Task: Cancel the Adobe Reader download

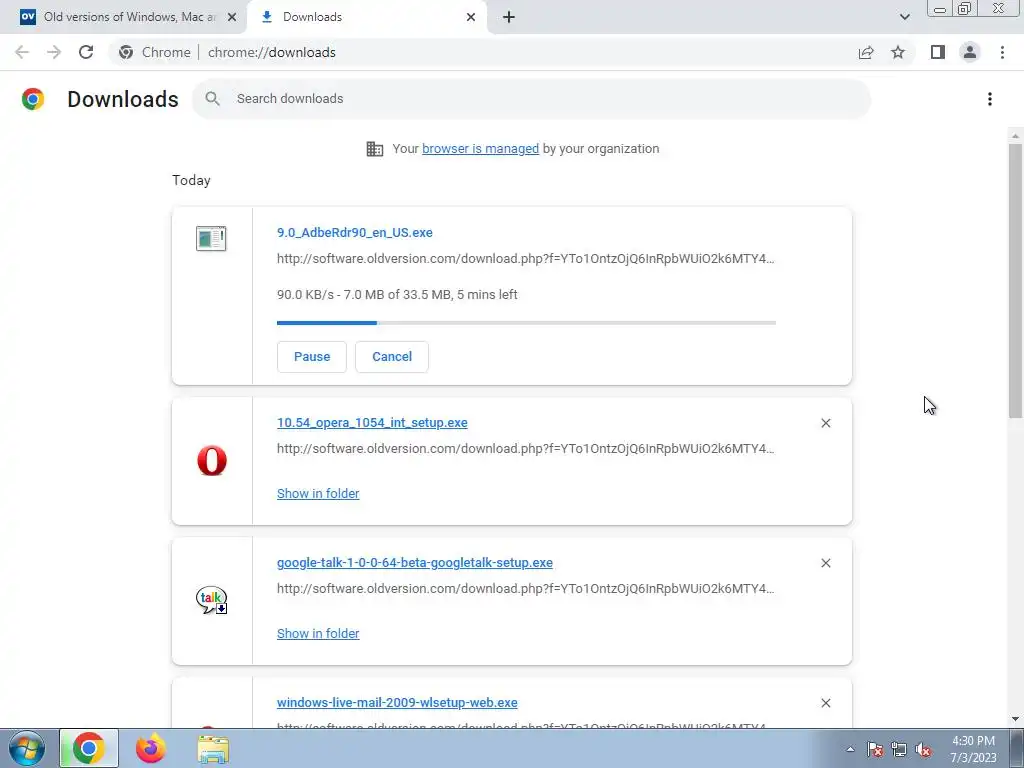Action: click(392, 357)
